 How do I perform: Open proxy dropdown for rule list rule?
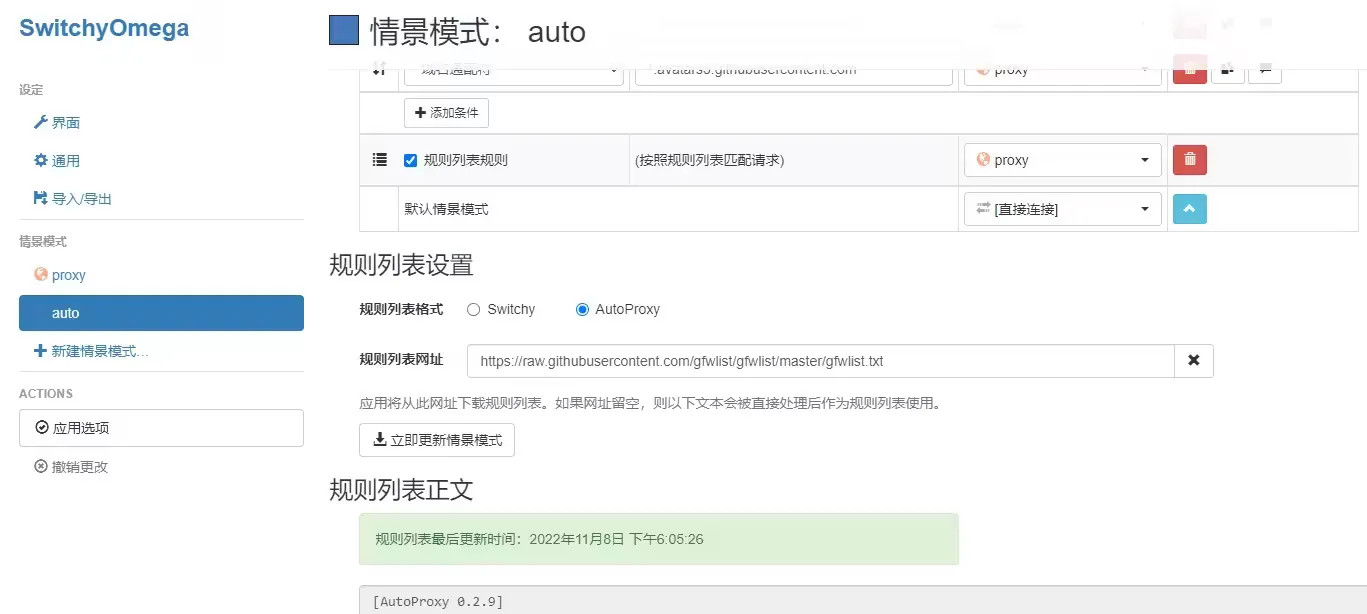pos(1062,160)
